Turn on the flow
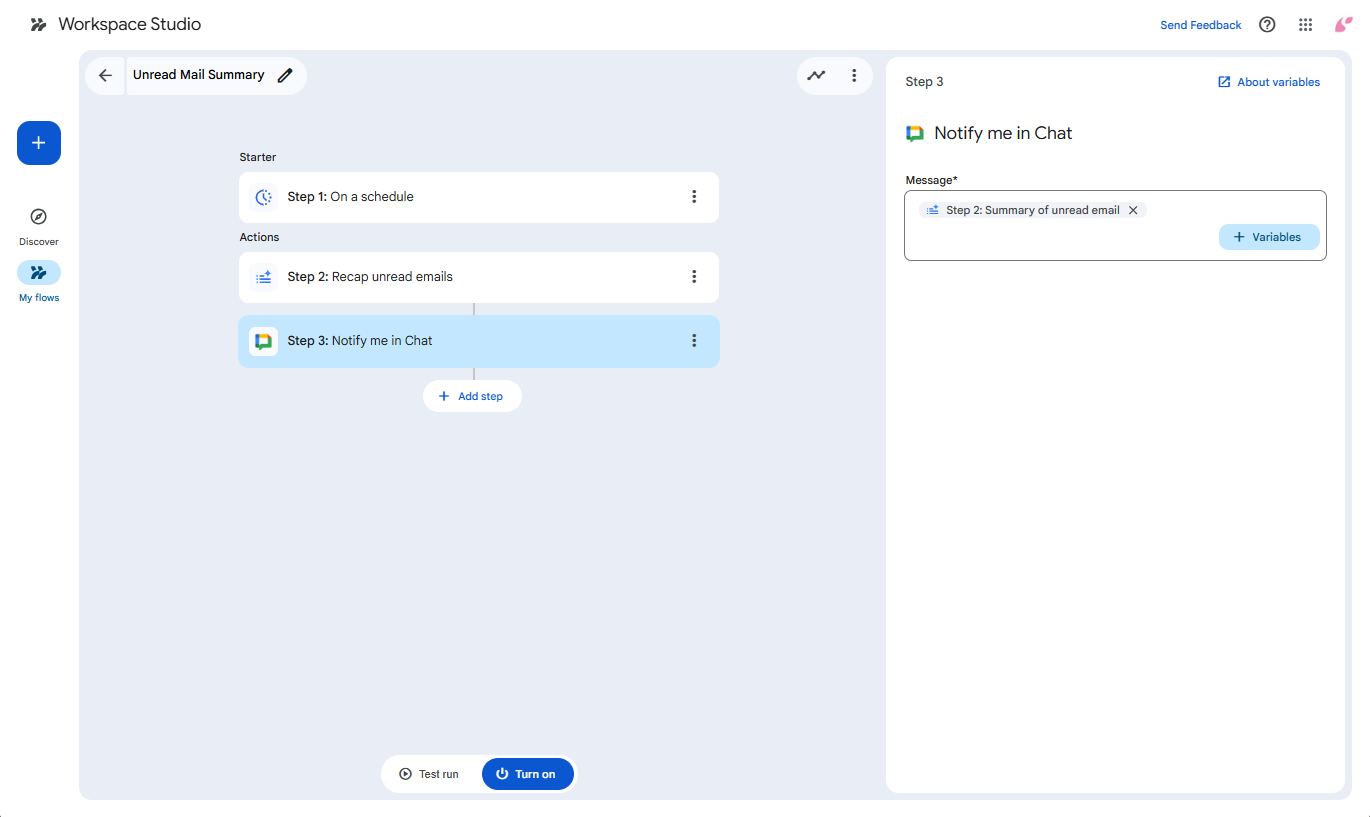 click(x=527, y=774)
